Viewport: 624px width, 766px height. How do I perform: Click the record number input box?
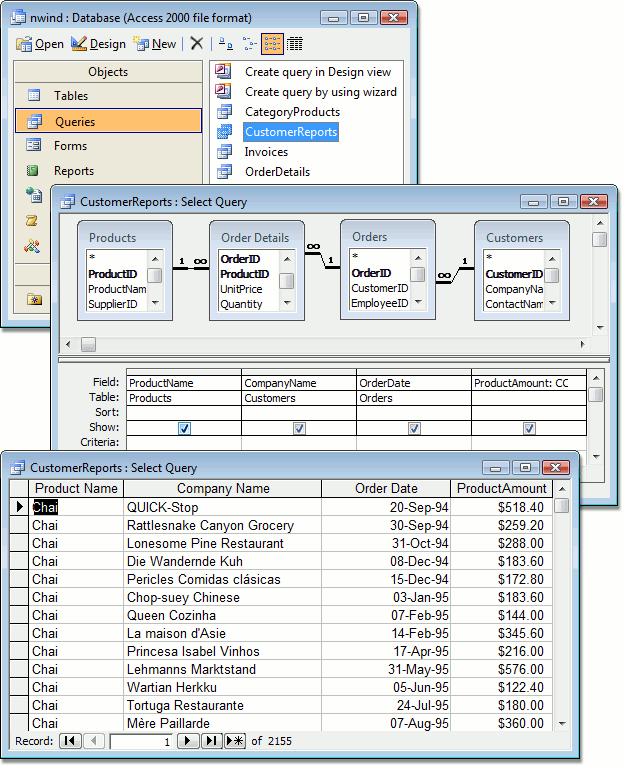click(141, 742)
